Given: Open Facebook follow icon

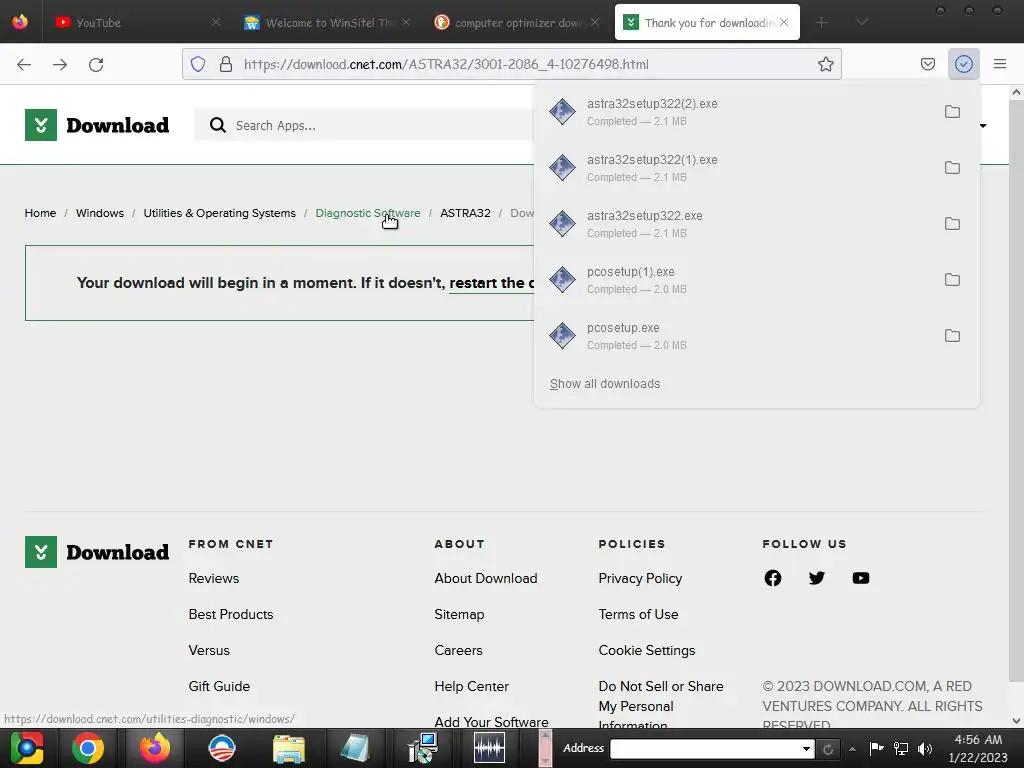Looking at the screenshot, I should (x=773, y=578).
